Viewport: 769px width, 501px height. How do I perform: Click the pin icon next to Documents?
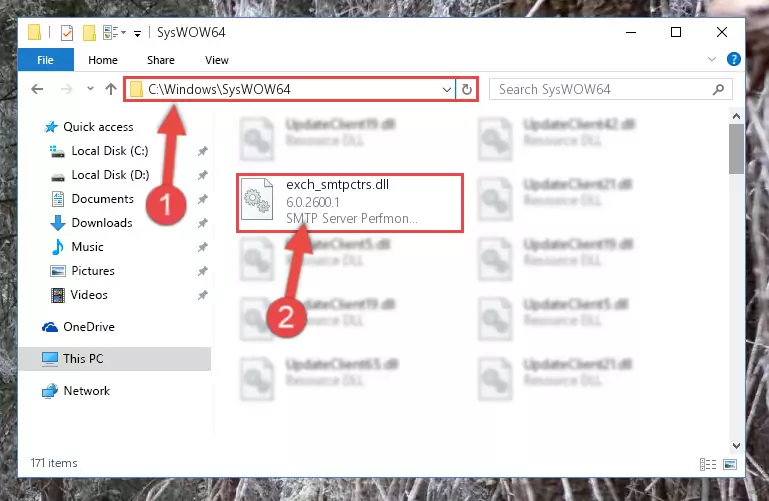tap(203, 200)
